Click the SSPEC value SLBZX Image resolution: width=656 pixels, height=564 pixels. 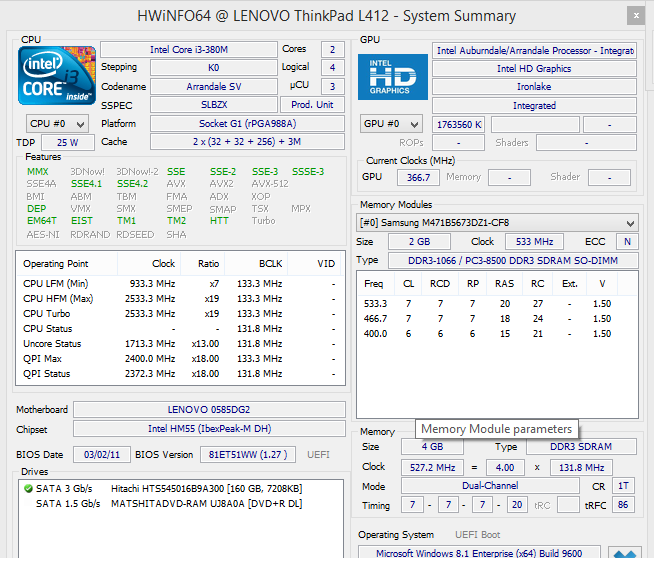[x=214, y=105]
